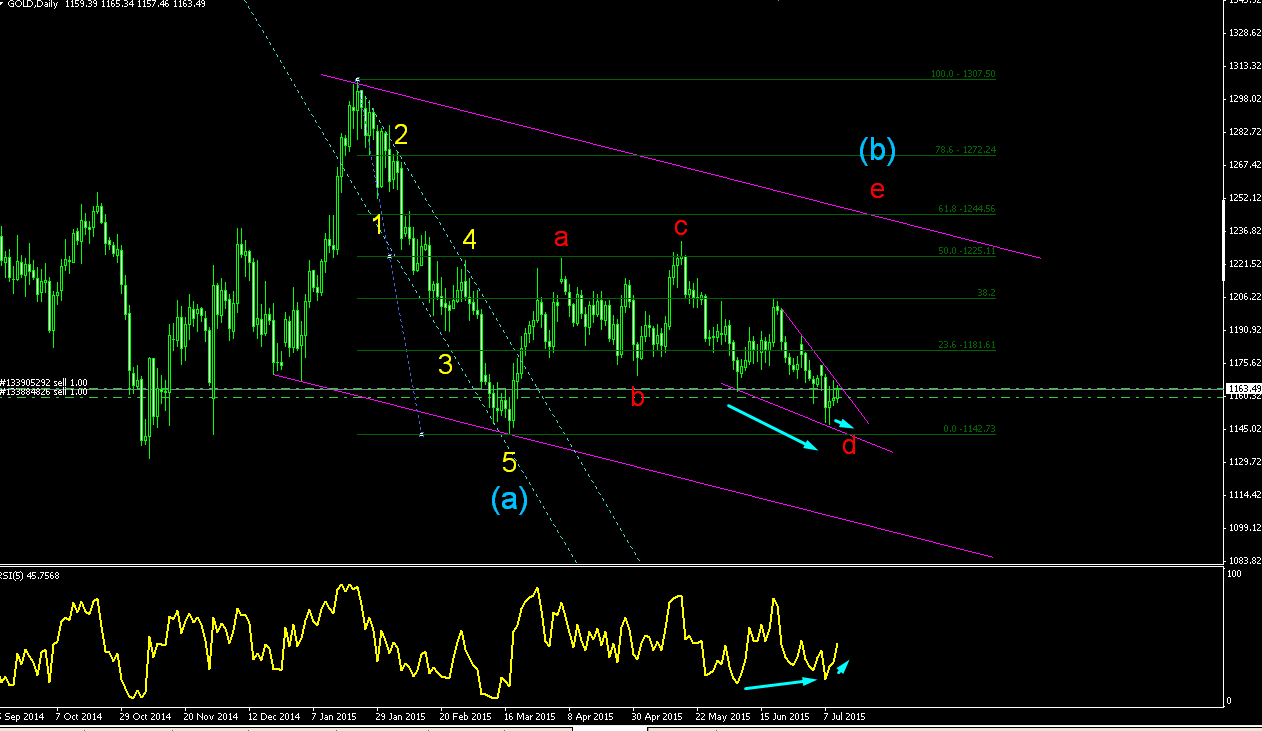Screen dimensions: 1262x731
Task: Click 1145.02 on the price axis
Action: click(1243, 428)
